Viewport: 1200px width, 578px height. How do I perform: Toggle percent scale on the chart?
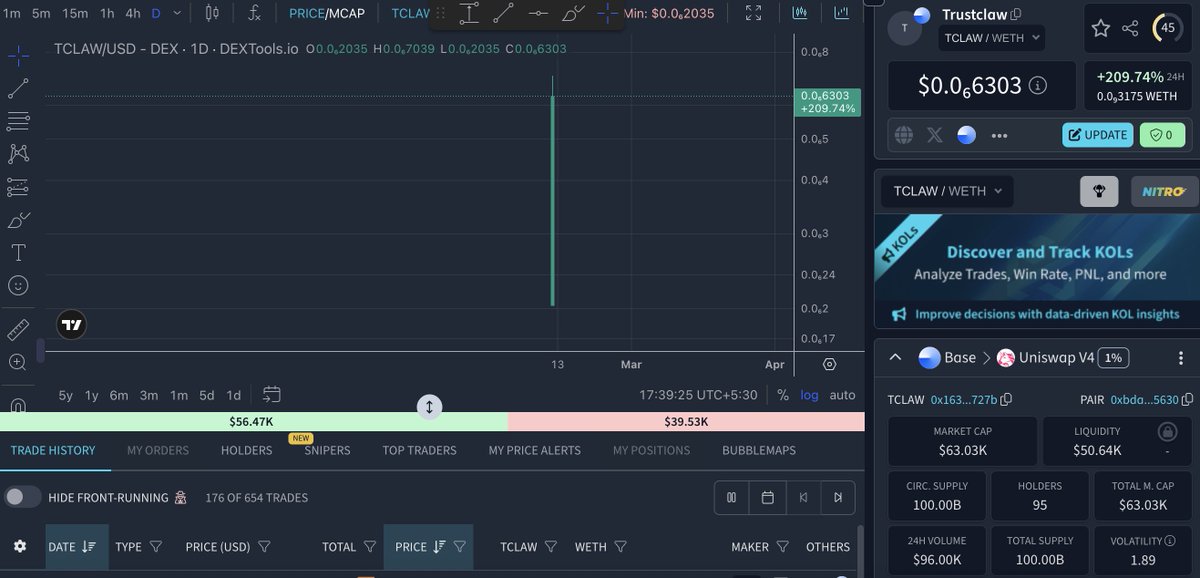pos(782,395)
